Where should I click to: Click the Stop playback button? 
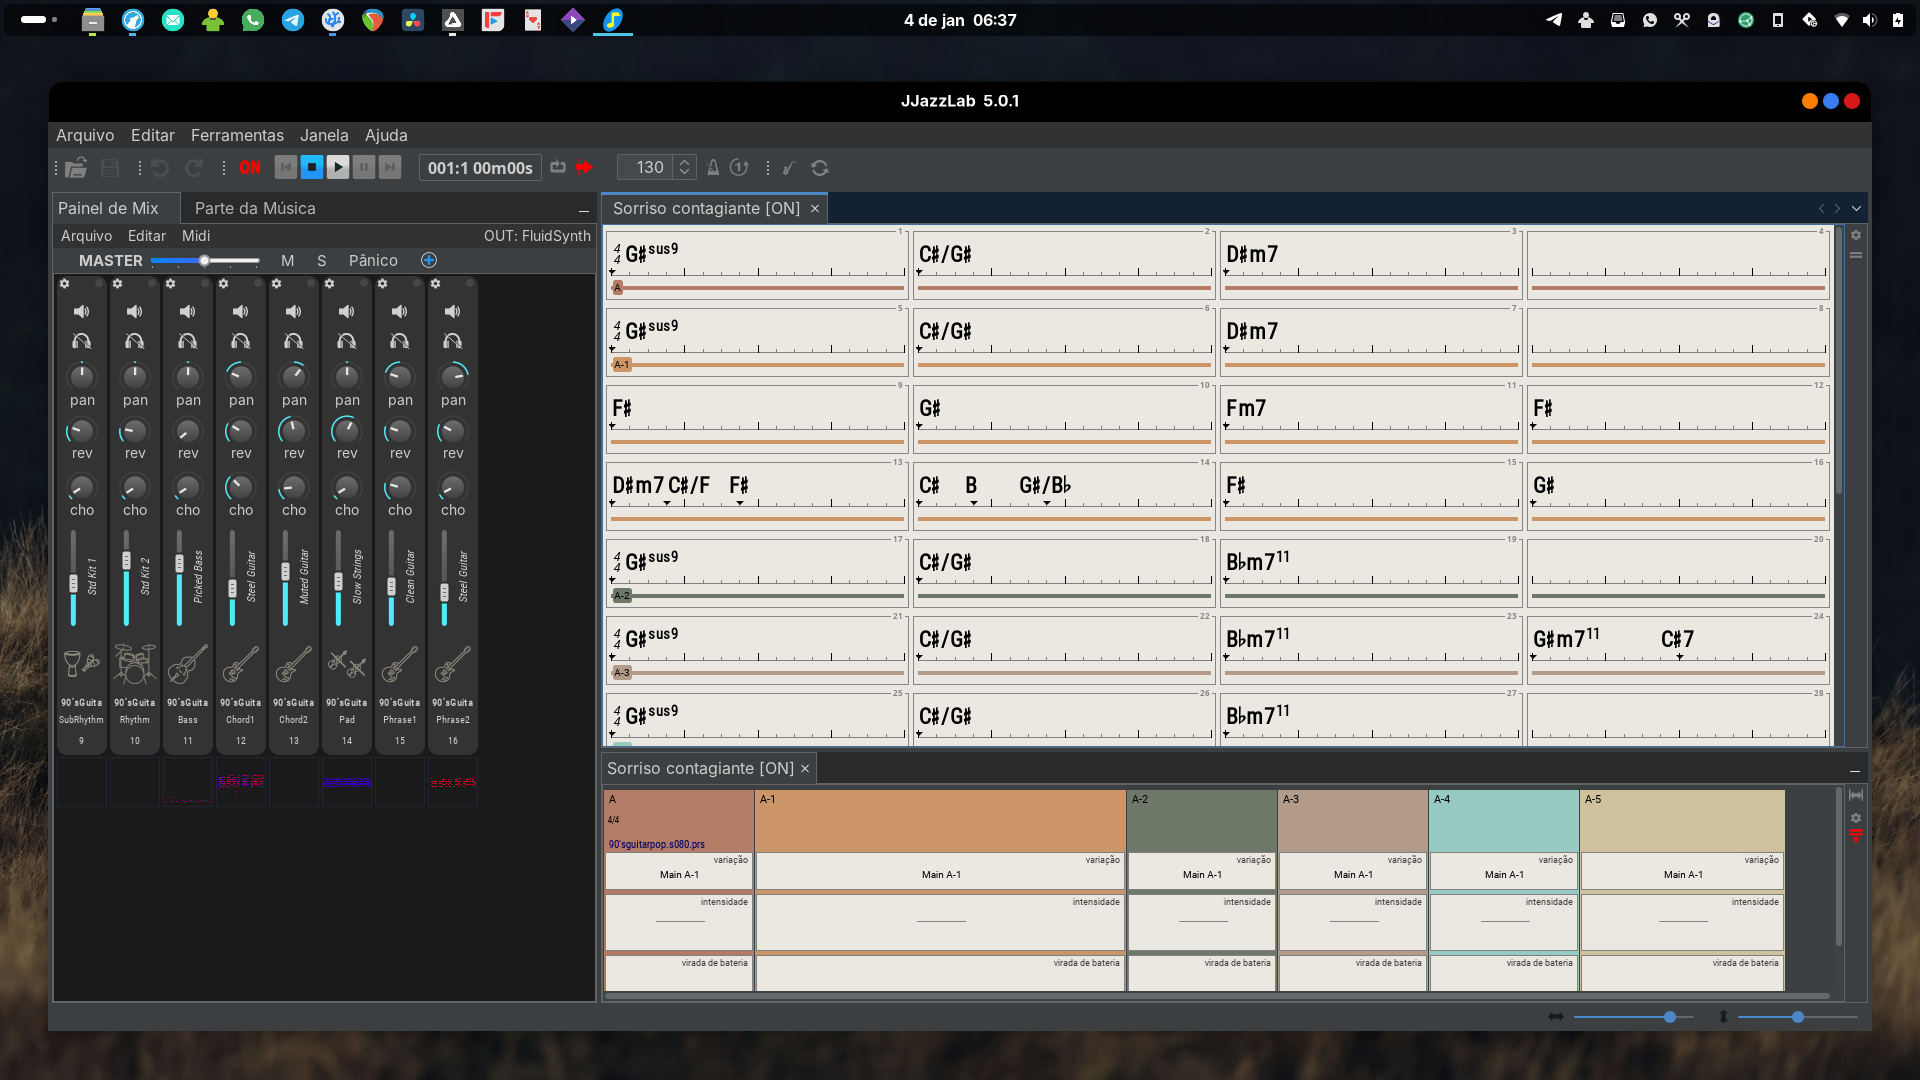[x=312, y=168]
